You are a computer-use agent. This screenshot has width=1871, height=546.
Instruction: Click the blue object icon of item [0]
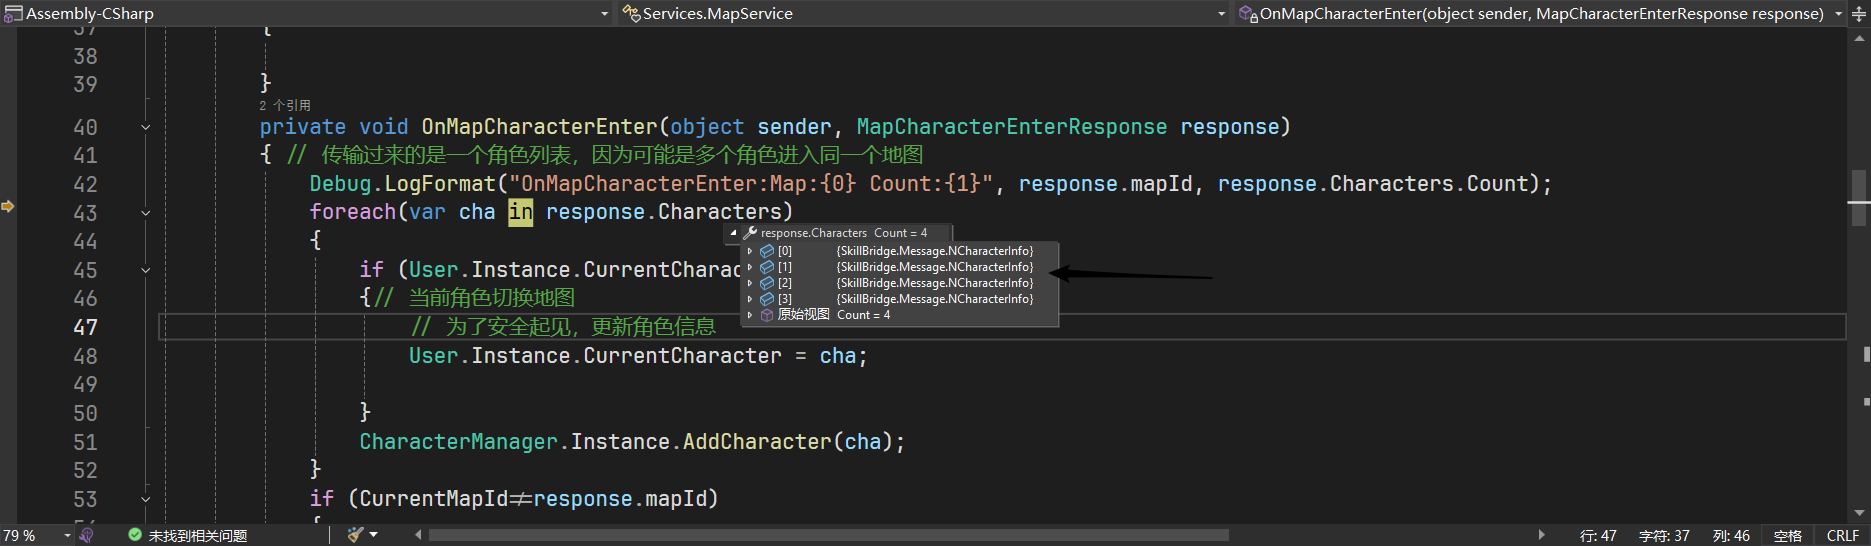(x=767, y=251)
